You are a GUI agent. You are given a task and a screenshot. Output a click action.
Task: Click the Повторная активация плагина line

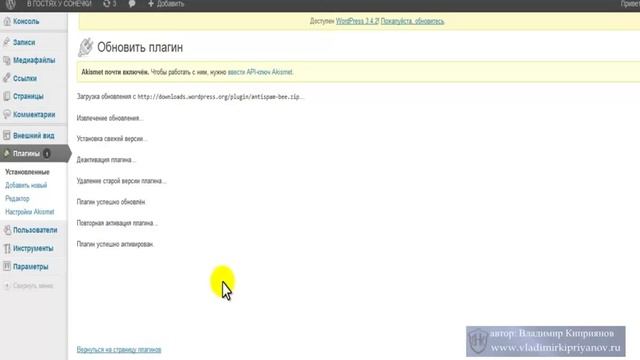[x=117, y=223]
